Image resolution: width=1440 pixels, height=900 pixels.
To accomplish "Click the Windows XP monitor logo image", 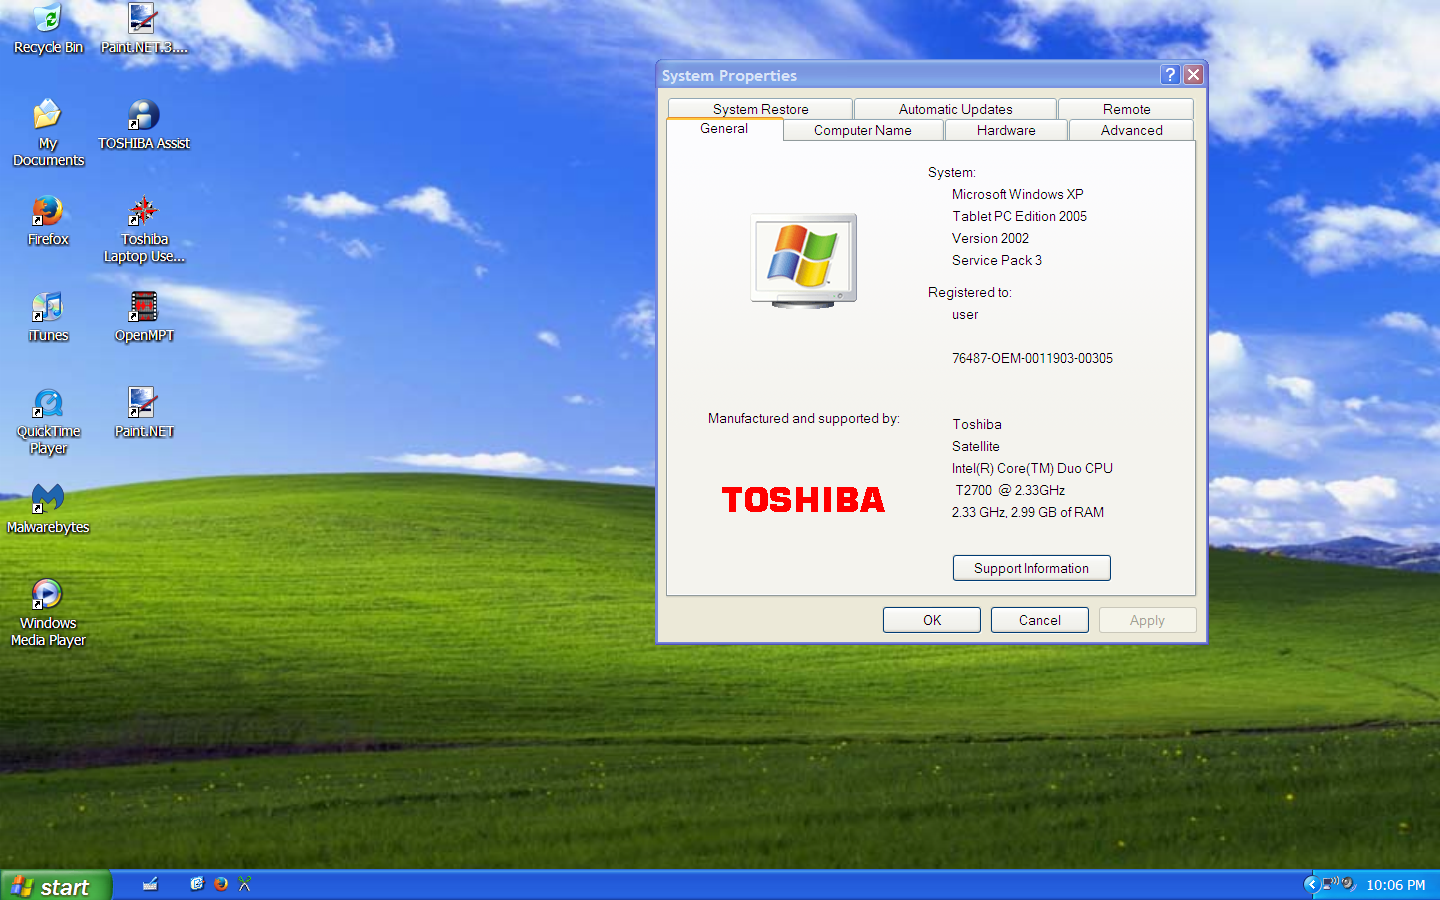I will pyautogui.click(x=804, y=261).
